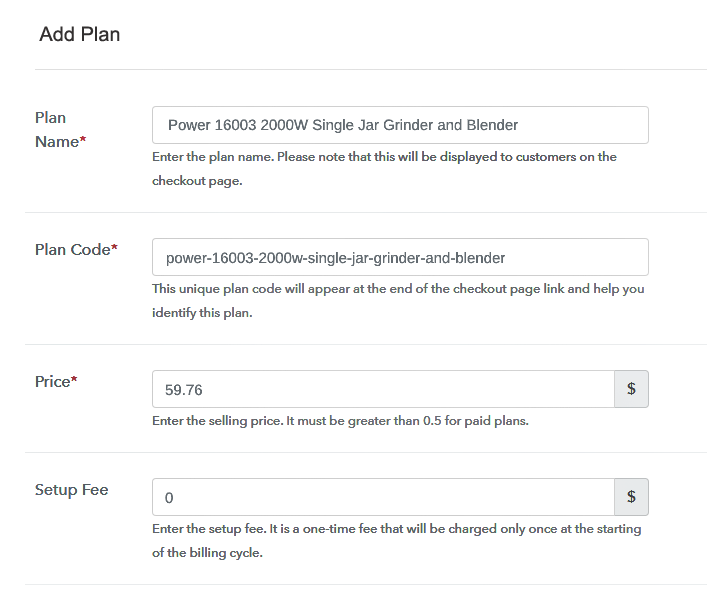The height and width of the screenshot is (596, 726).
Task: Click the Plan Name label
Action: [x=61, y=130]
